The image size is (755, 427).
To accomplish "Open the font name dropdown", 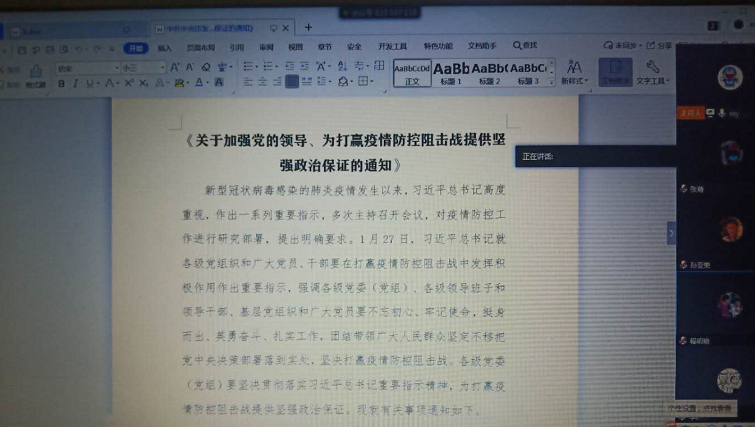I will click(86, 67).
